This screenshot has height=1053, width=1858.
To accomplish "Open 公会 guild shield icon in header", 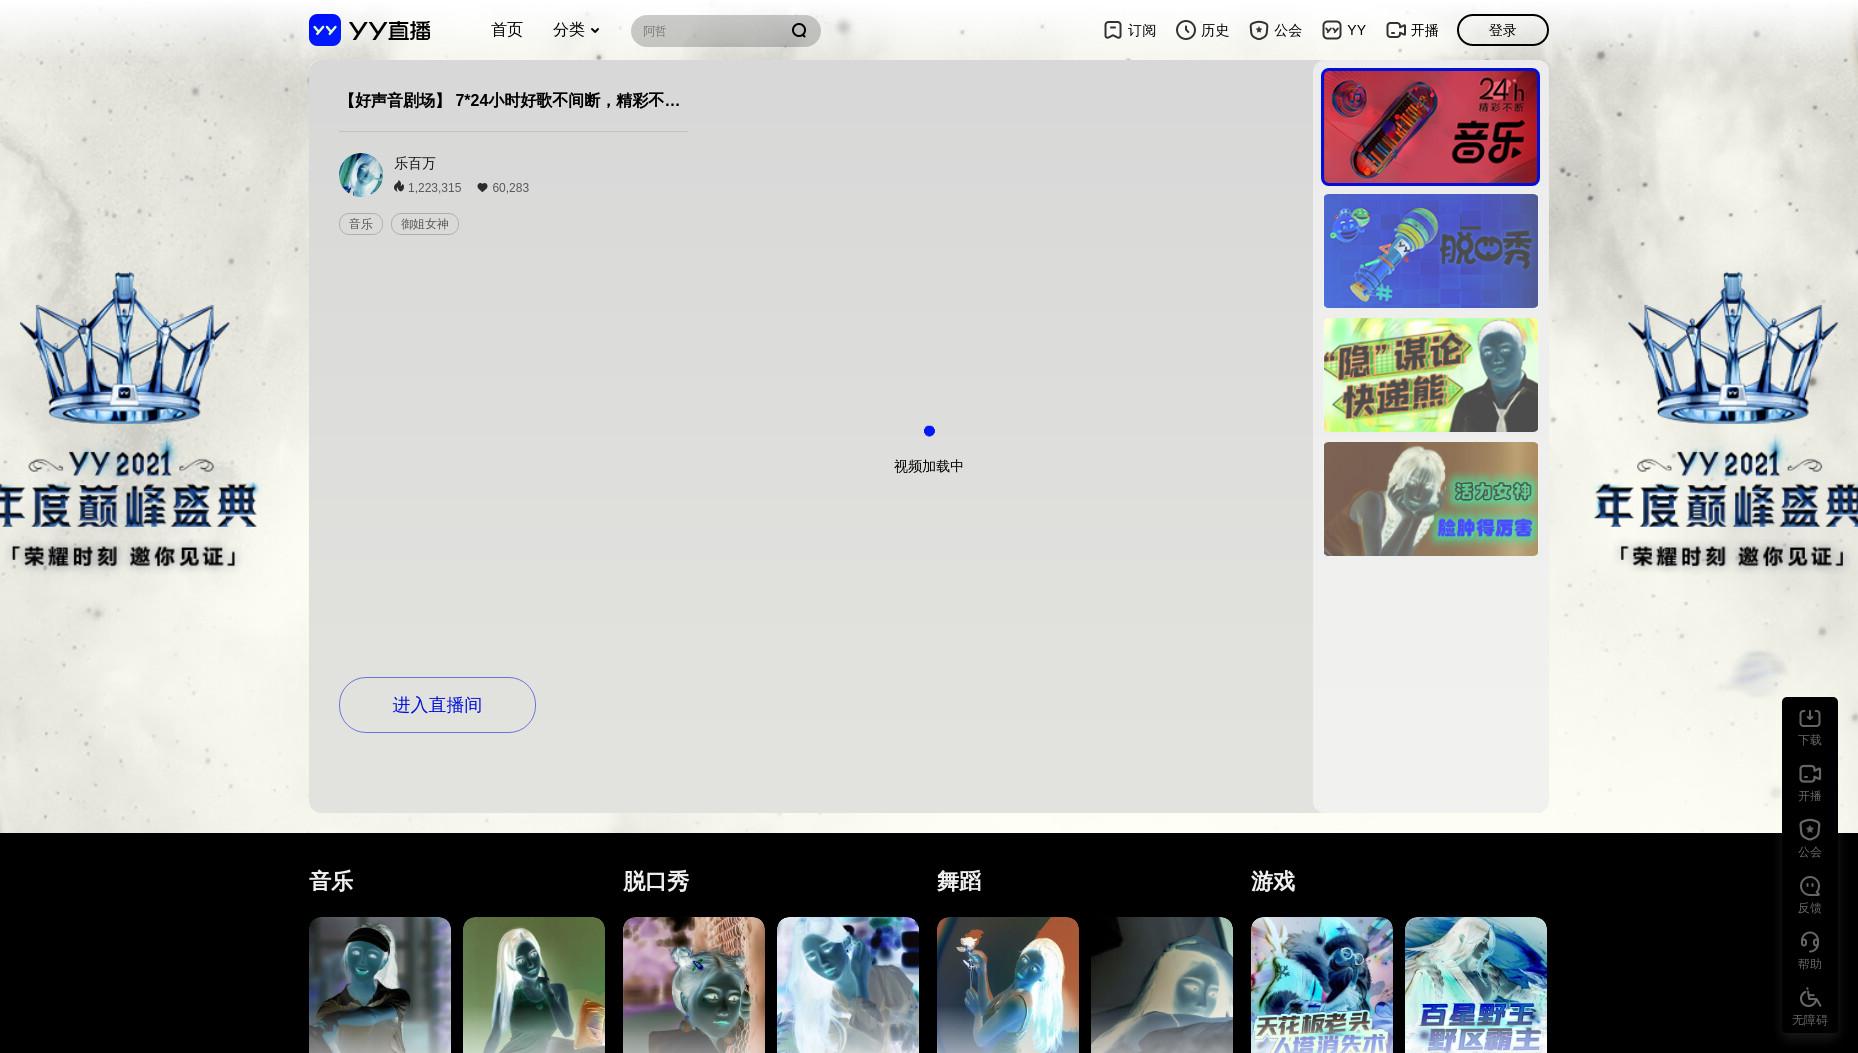I will (1259, 30).
